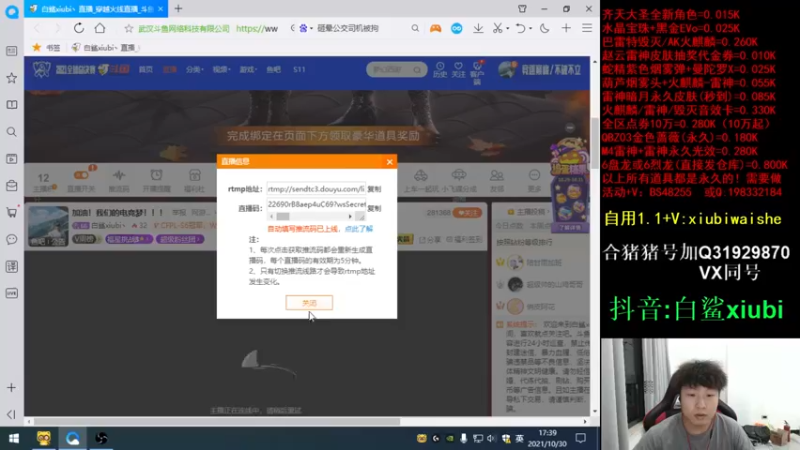Click the sidebar search magnifier icon
This screenshot has width=800, height=450.
[x=11, y=132]
